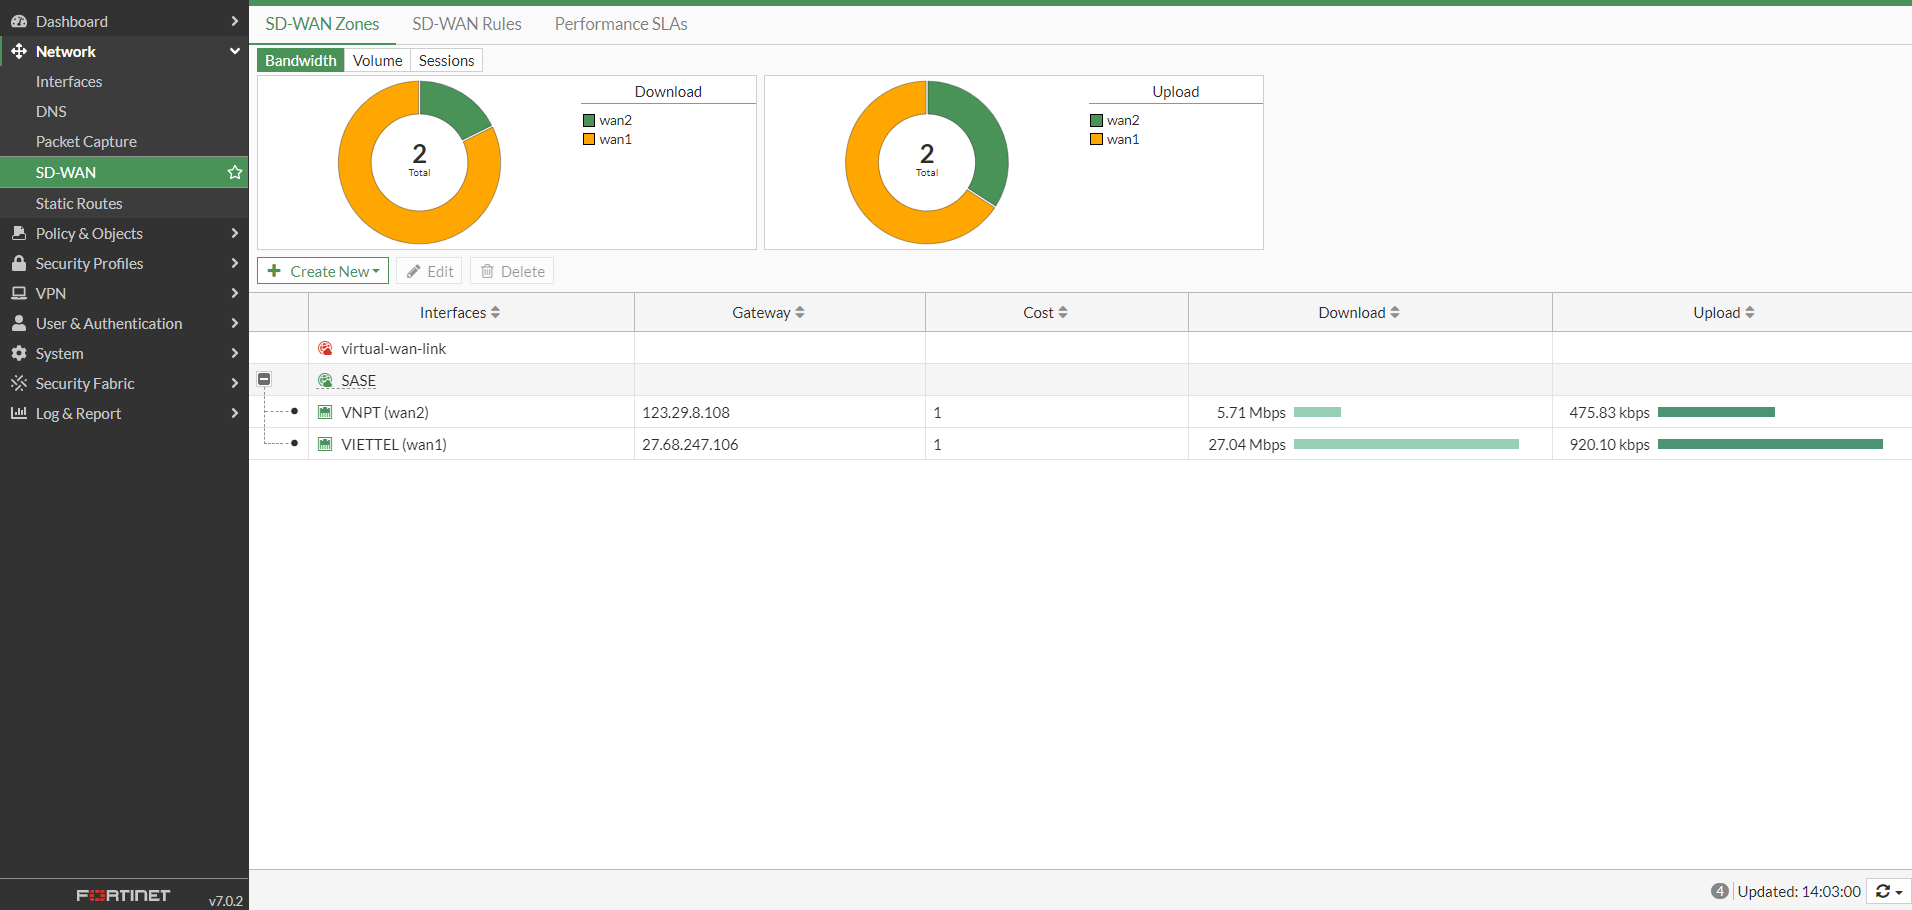Click the Dashboard gauge icon in sidebar
The width and height of the screenshot is (1912, 910).
19,21
